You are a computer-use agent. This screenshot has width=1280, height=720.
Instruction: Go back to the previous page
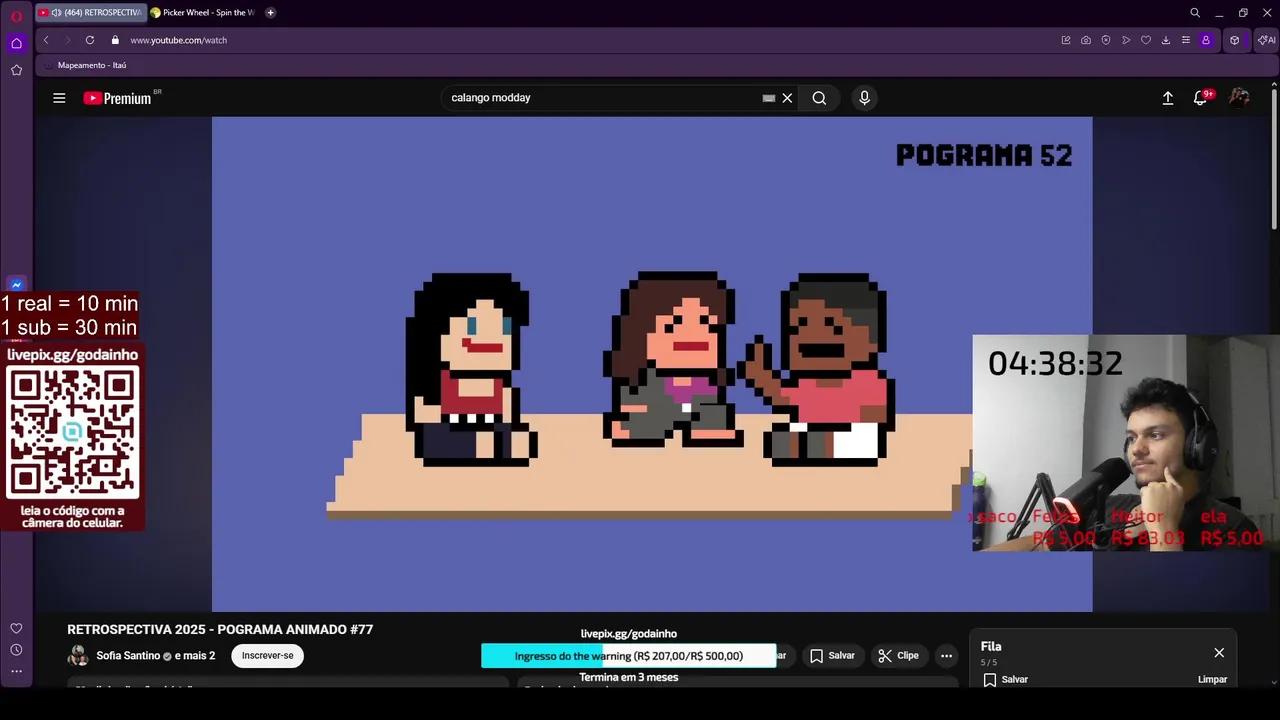click(46, 40)
